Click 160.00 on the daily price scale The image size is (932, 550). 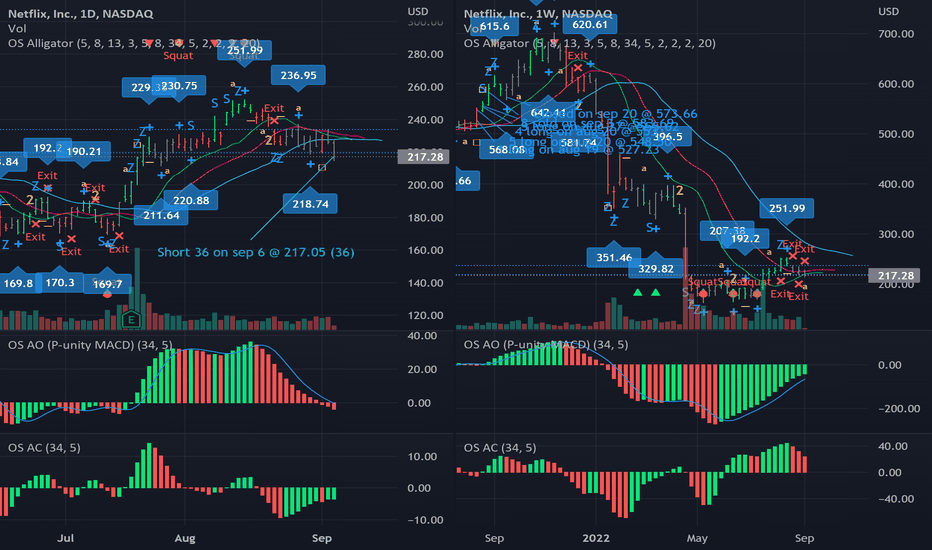pos(425,250)
